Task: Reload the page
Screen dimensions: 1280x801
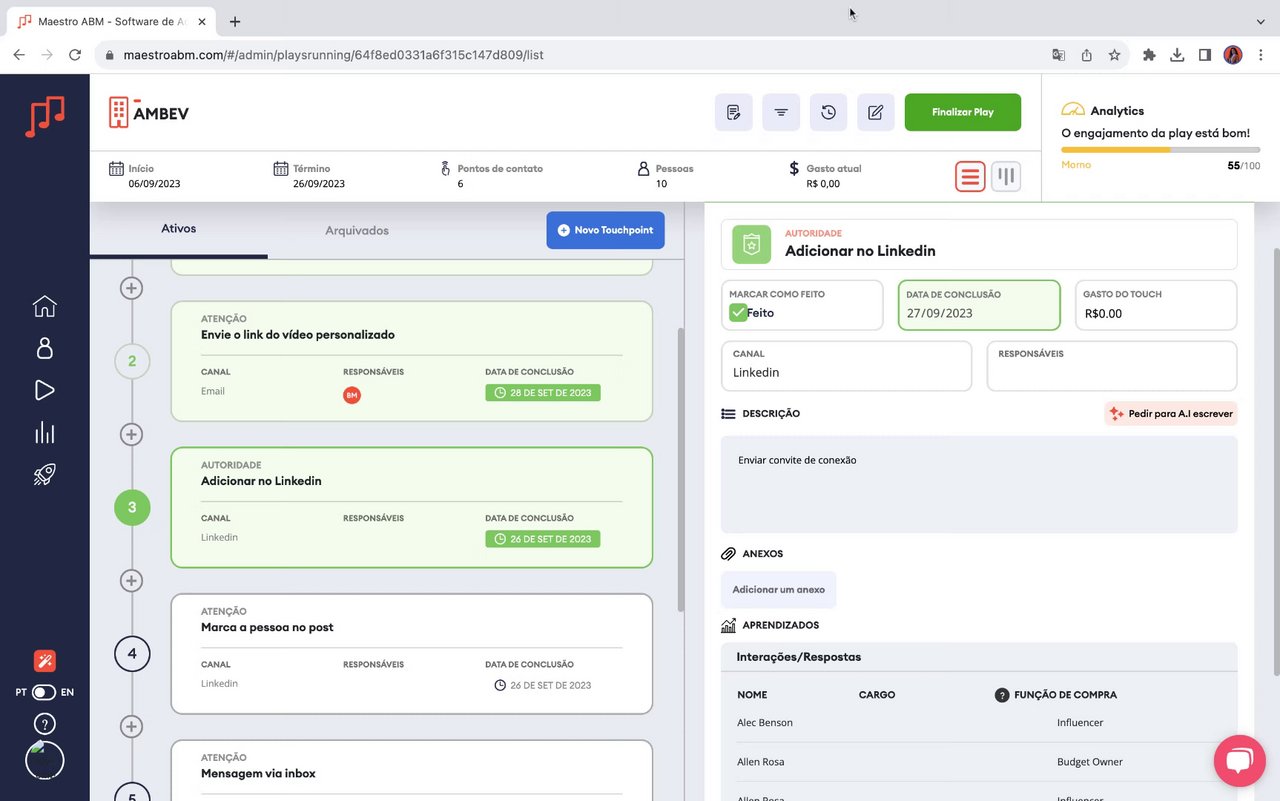Action: [75, 55]
